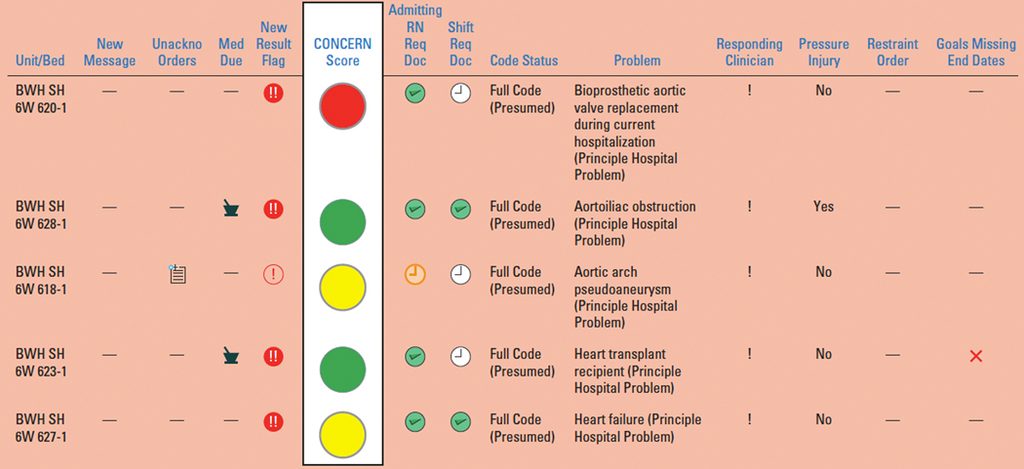This screenshot has width=1024, height=469.
Task: Click responding clinician exclamation for bed 627-1
Action: pyautogui.click(x=750, y=419)
